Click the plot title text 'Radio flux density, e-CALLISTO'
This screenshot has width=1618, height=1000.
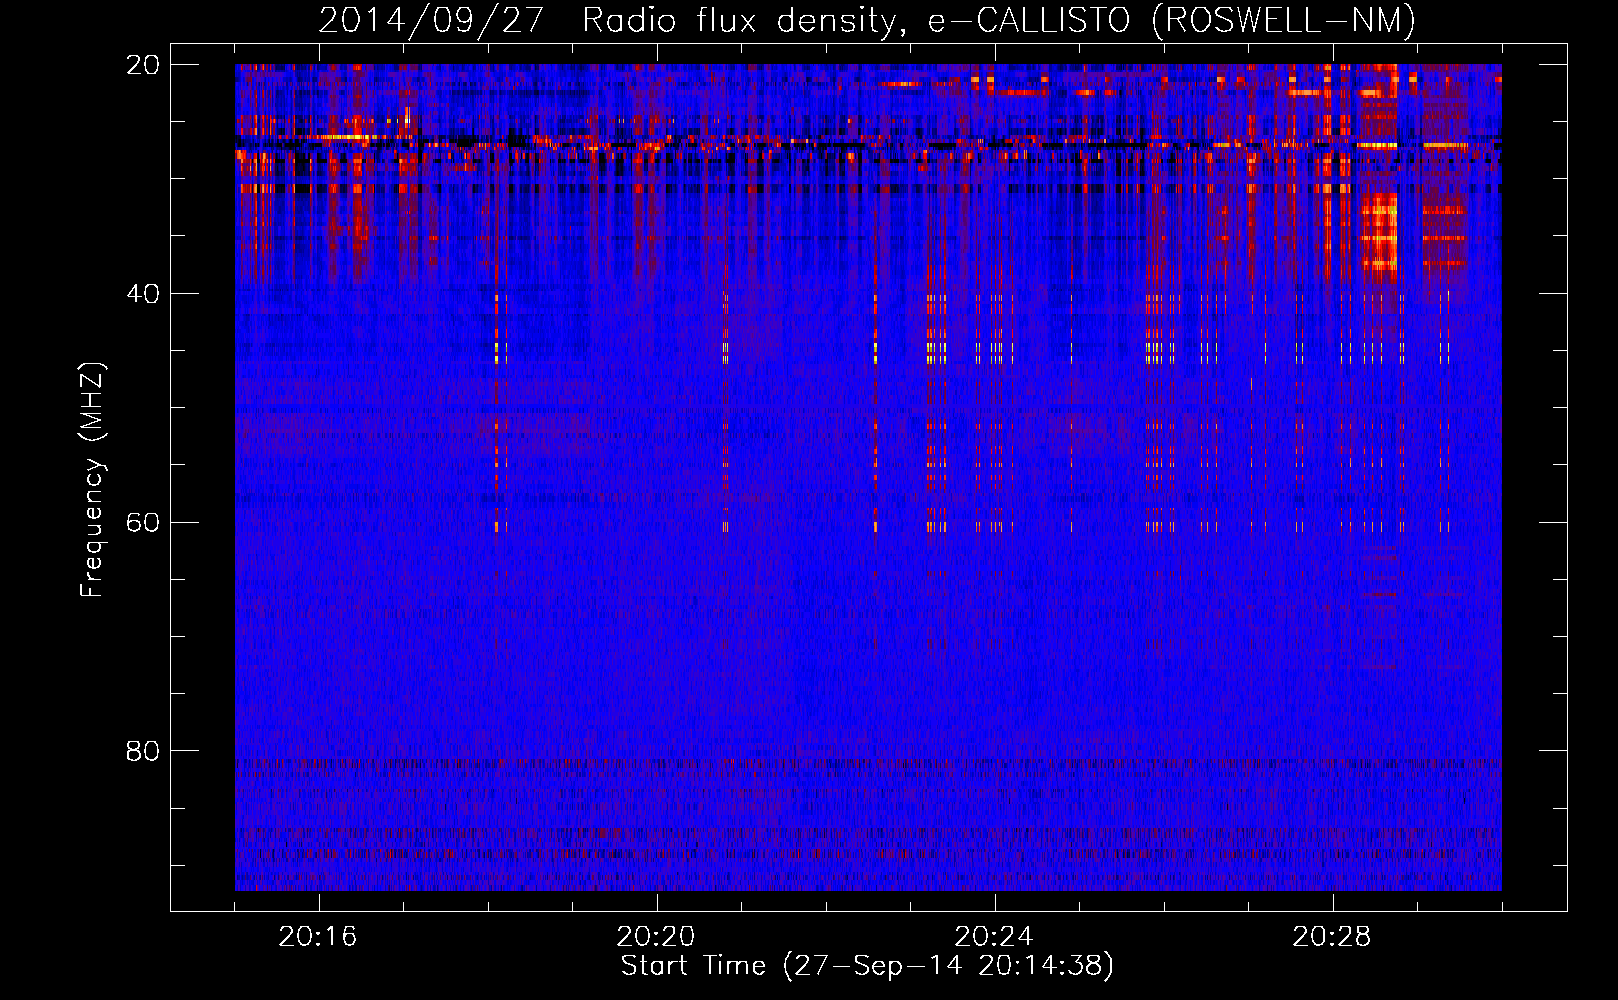click(x=856, y=21)
